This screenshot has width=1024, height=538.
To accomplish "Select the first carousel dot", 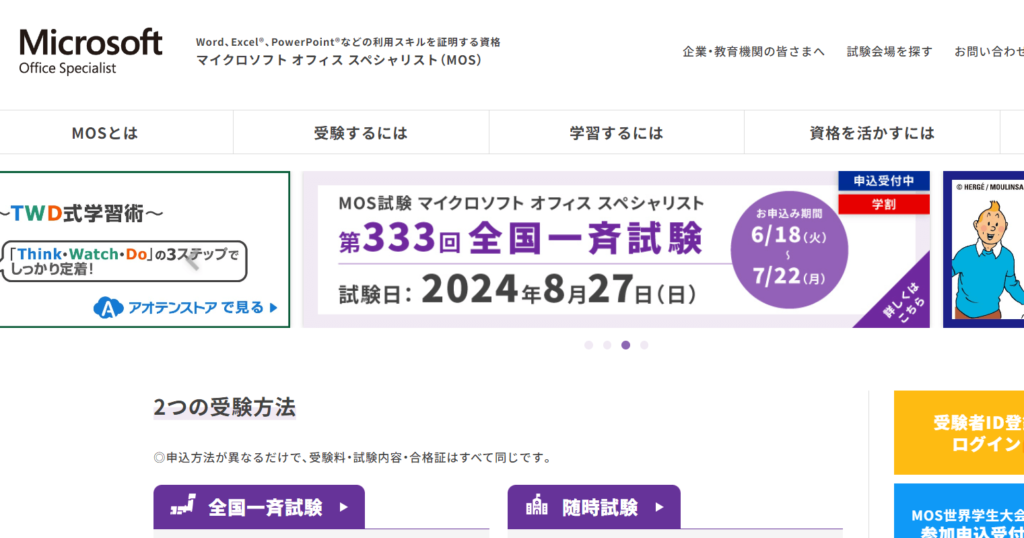I will (589, 345).
